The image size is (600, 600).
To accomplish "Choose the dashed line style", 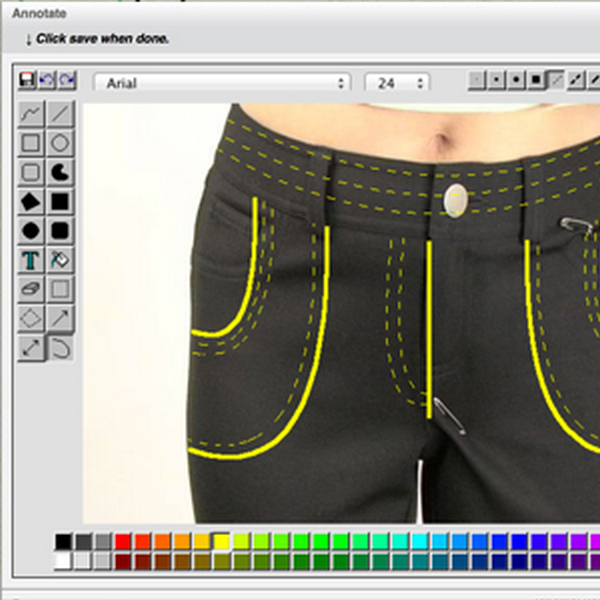I will click(x=576, y=80).
